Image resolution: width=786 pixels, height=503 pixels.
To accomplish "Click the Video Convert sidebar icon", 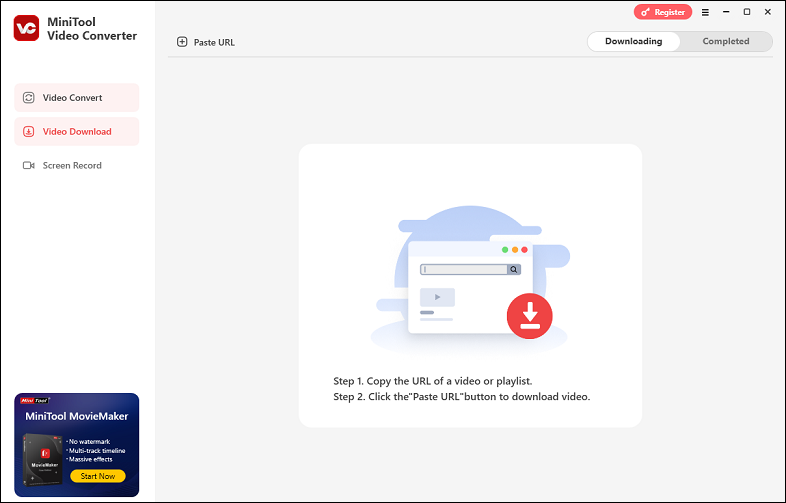I will tap(29, 98).
